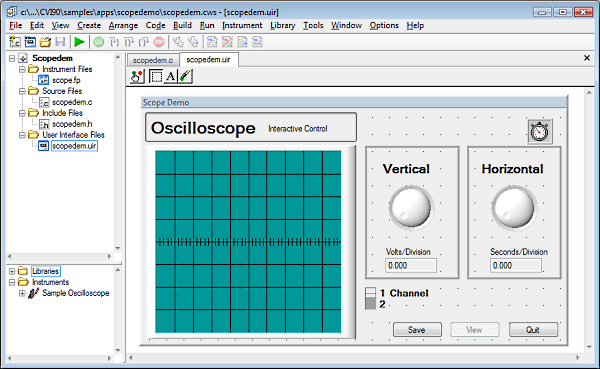The width and height of the screenshot is (600, 369).
Task: Click the first grayed pointer icon after the Stop sign
Action: (x=178, y=42)
